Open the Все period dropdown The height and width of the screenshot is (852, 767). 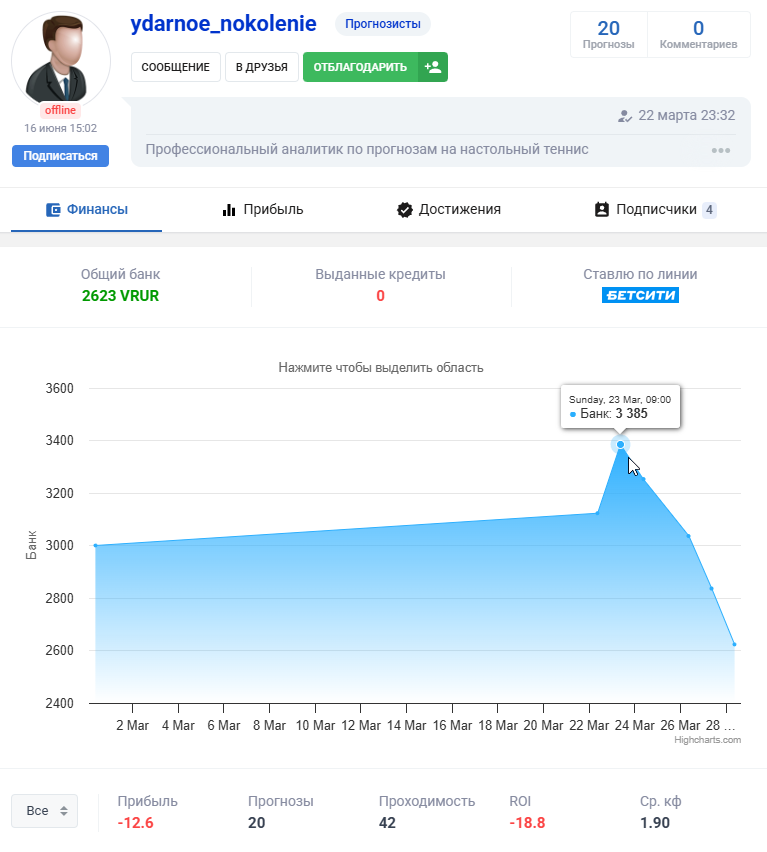tap(44, 811)
